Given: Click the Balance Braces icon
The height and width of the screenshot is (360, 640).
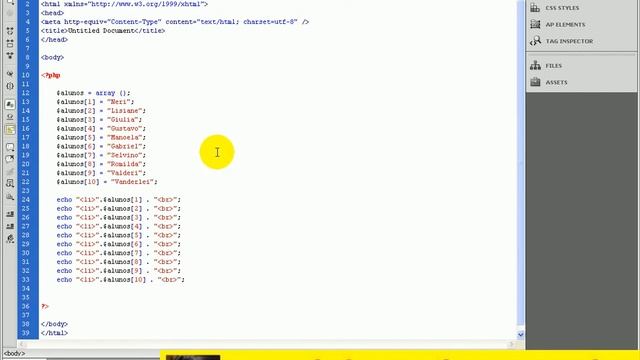Looking at the screenshot, I should click(10, 86).
